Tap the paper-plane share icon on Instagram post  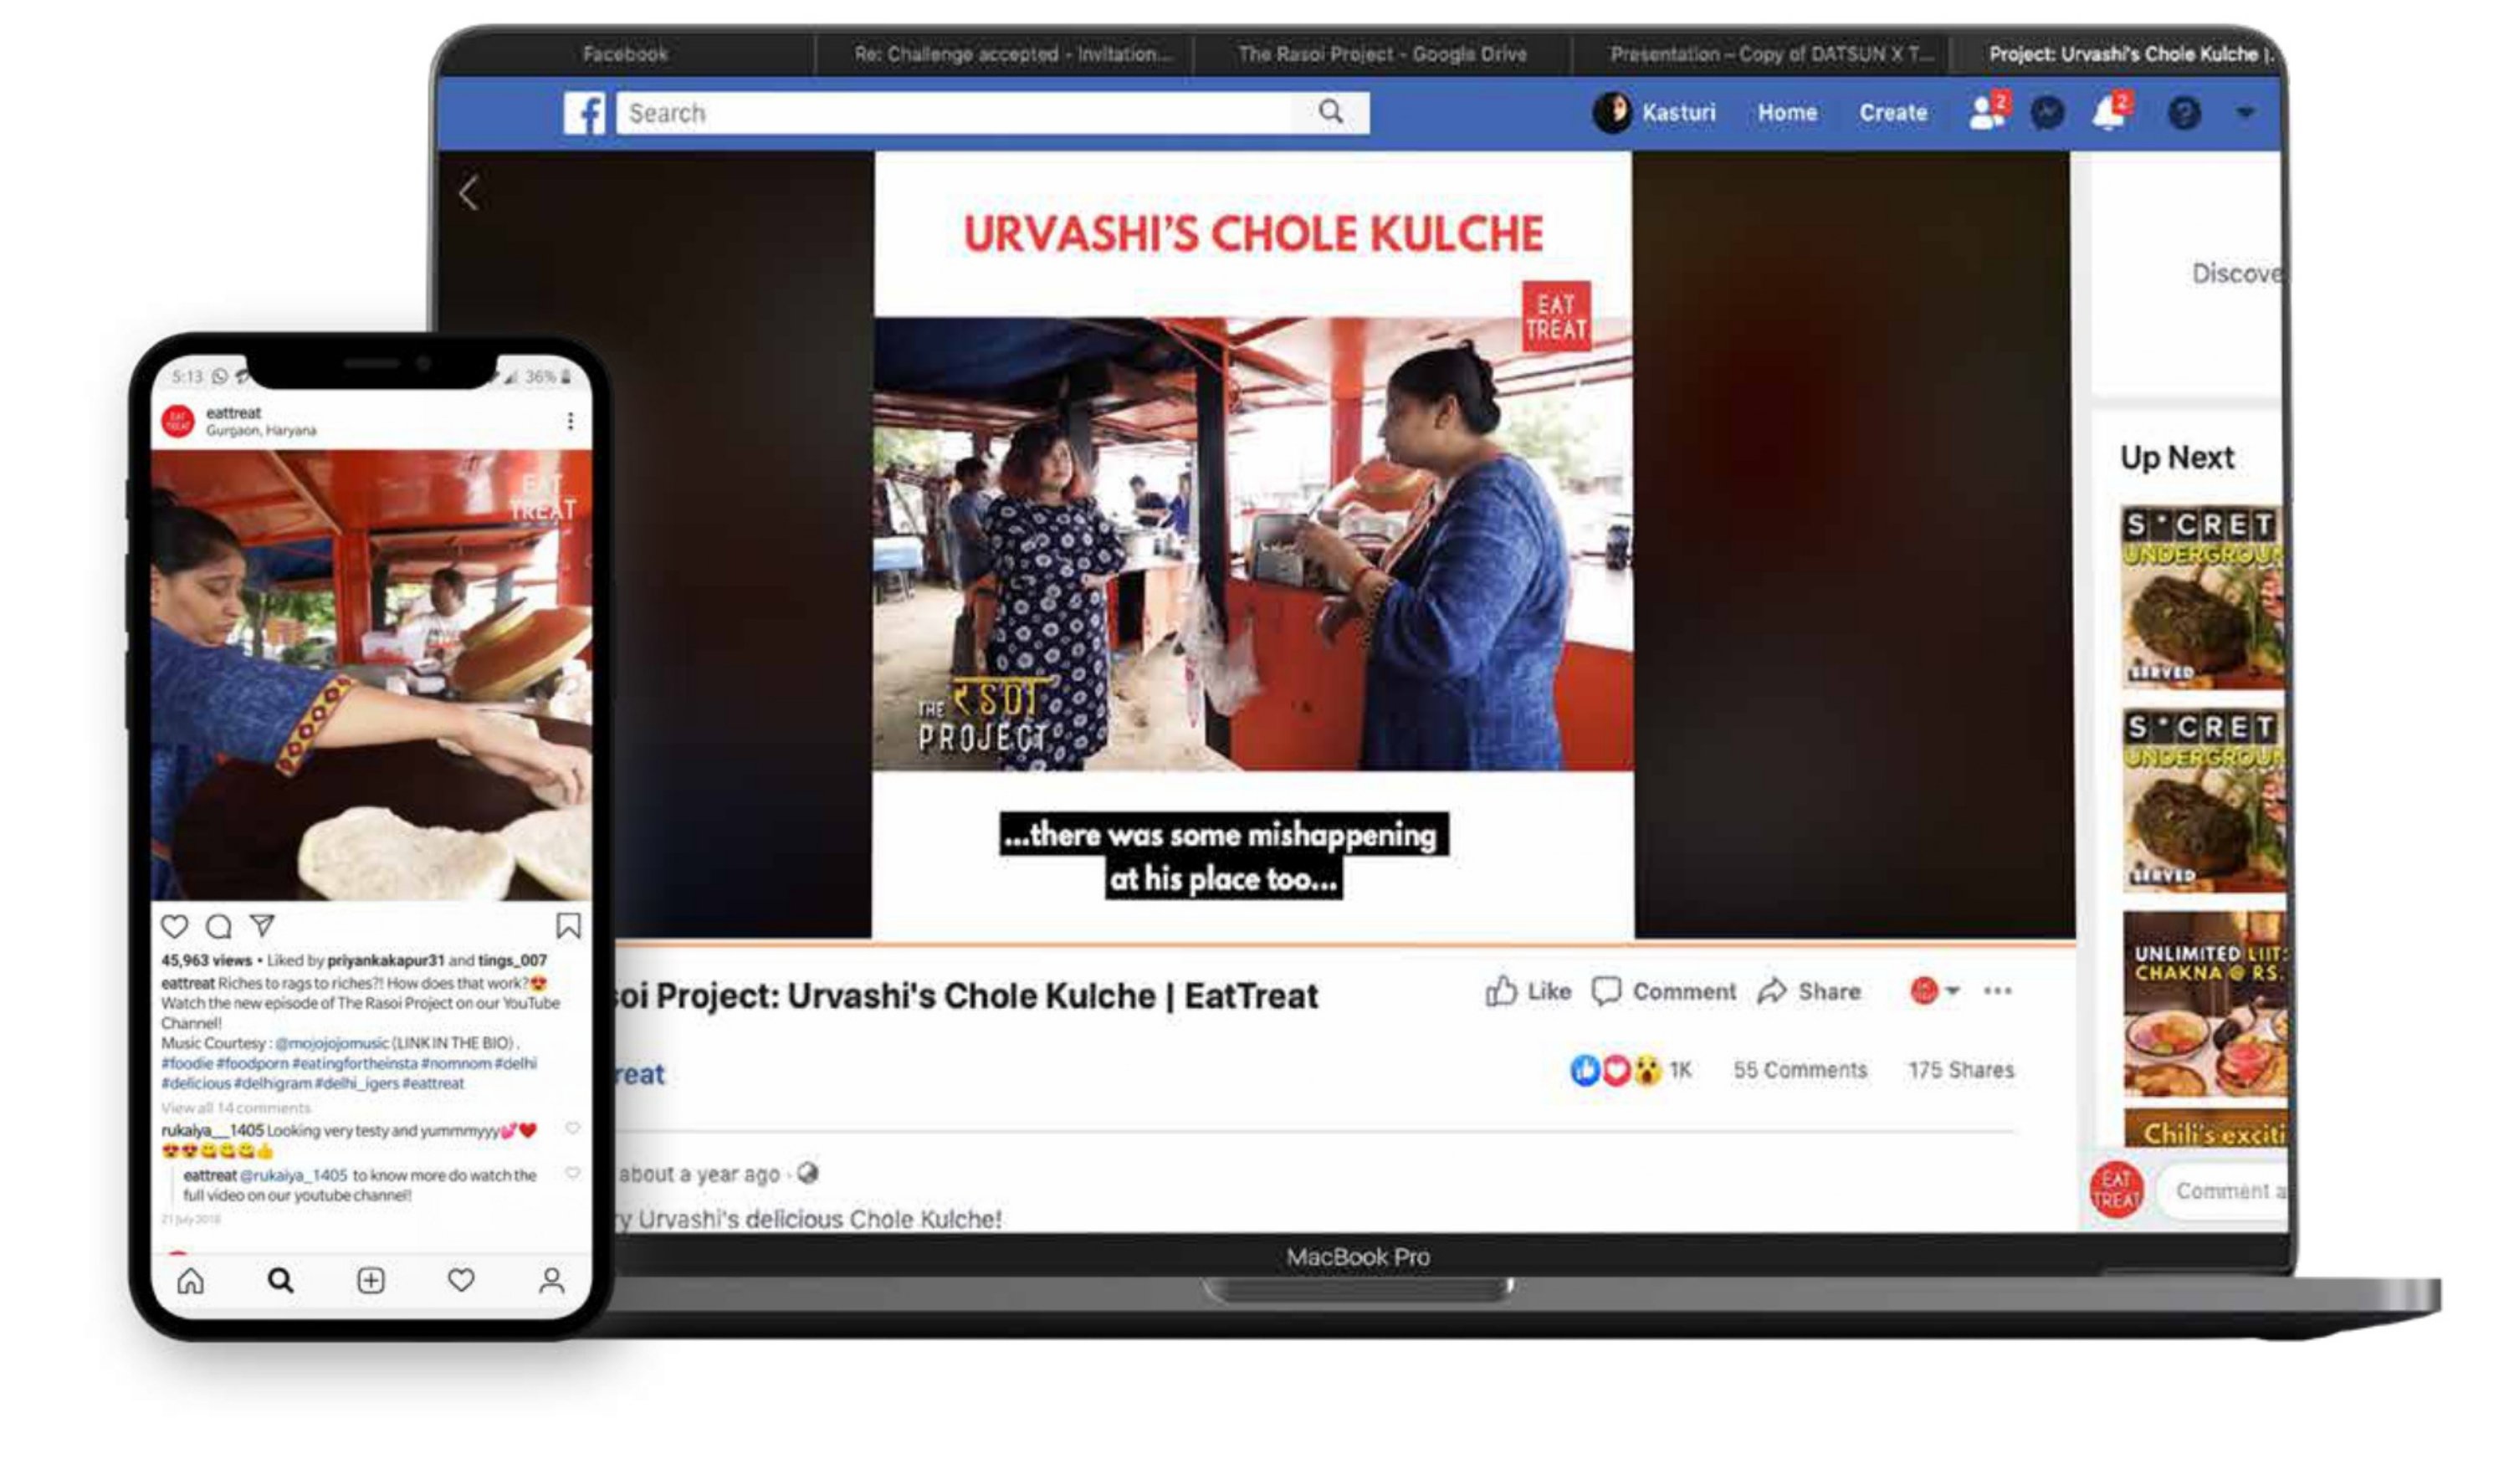click(262, 926)
